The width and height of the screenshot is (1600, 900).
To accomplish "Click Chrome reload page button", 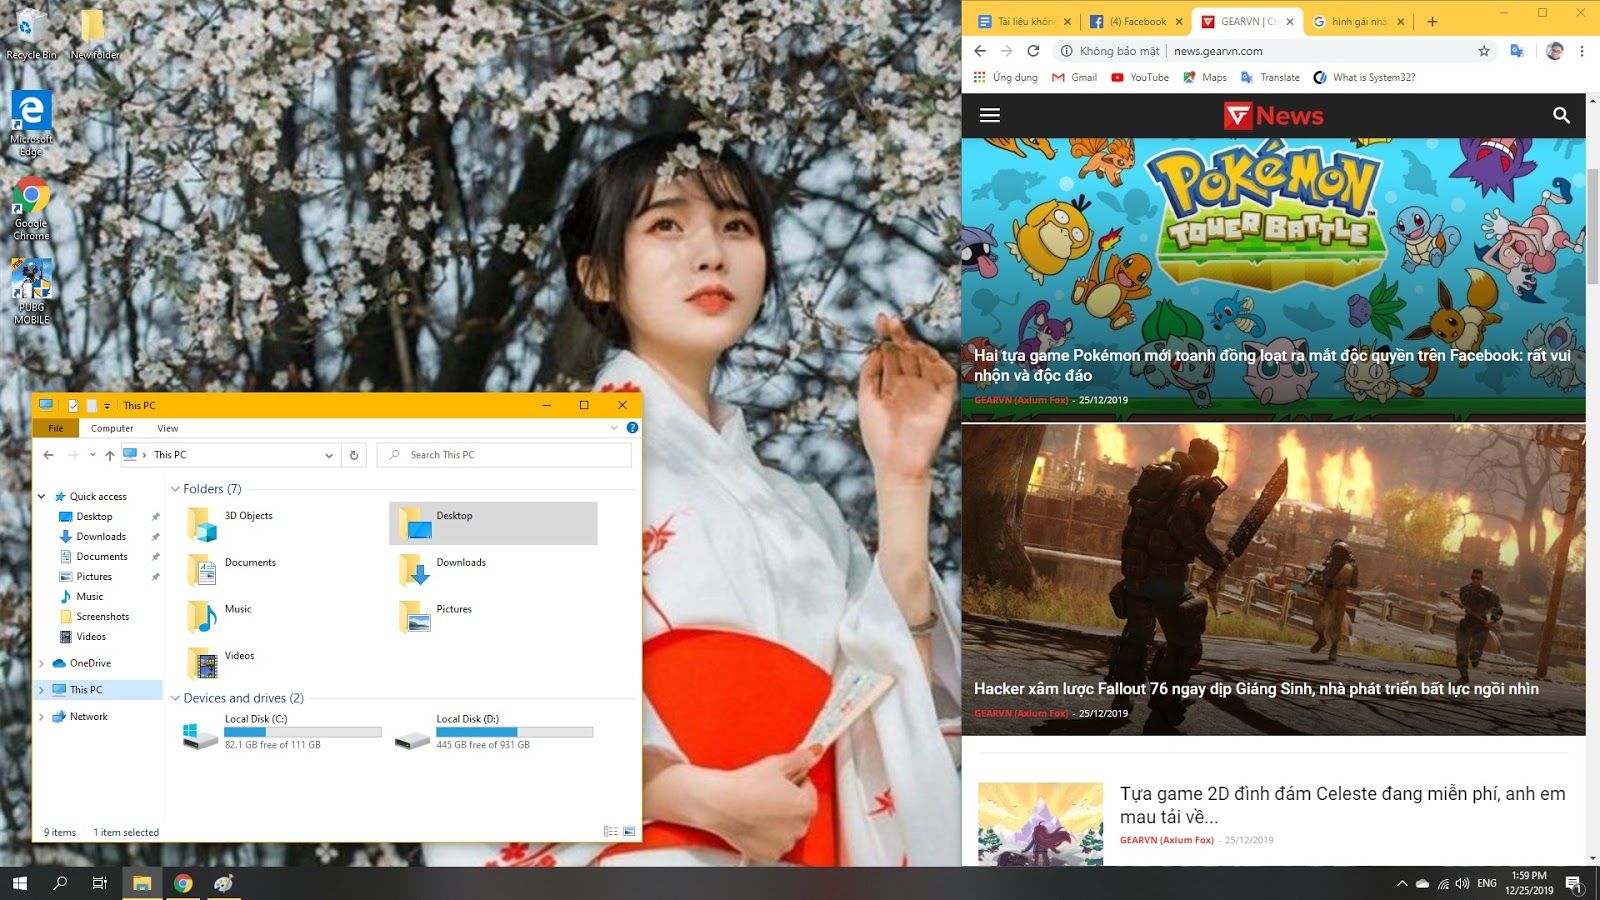I will [x=1033, y=51].
